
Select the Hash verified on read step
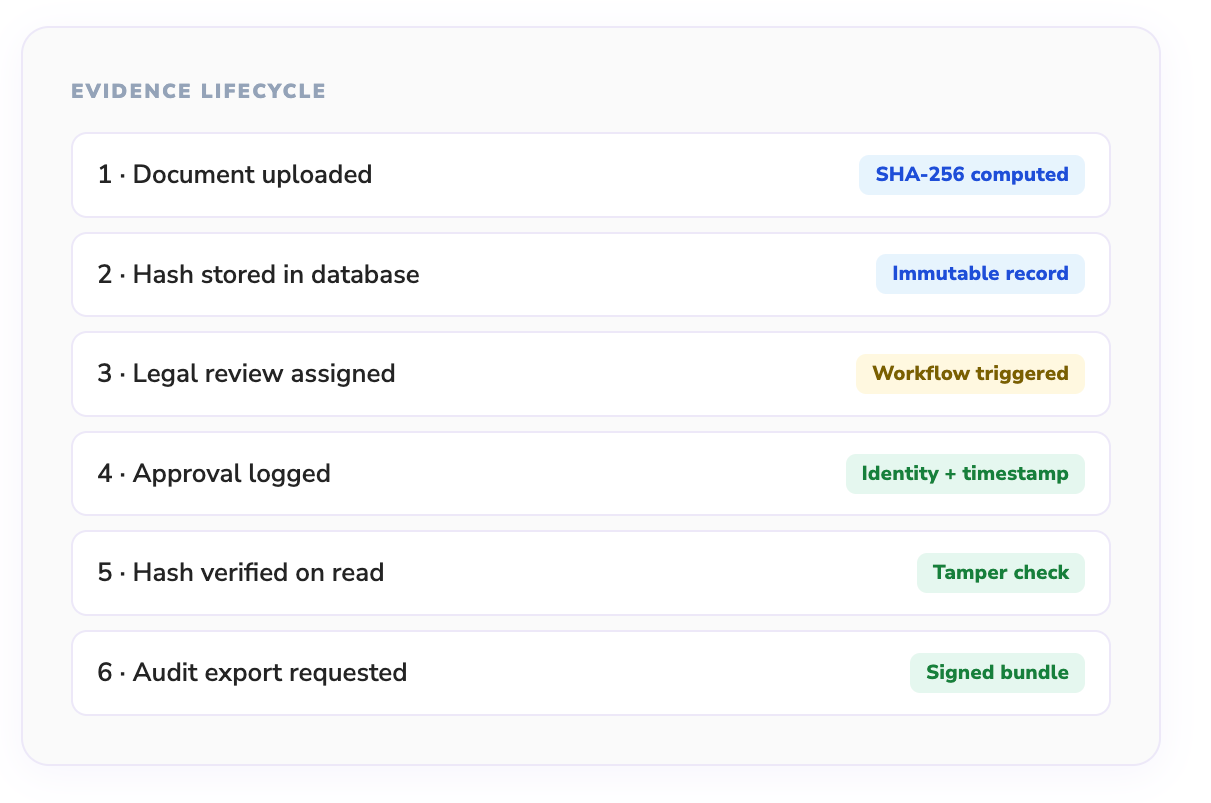pyautogui.click(x=258, y=573)
